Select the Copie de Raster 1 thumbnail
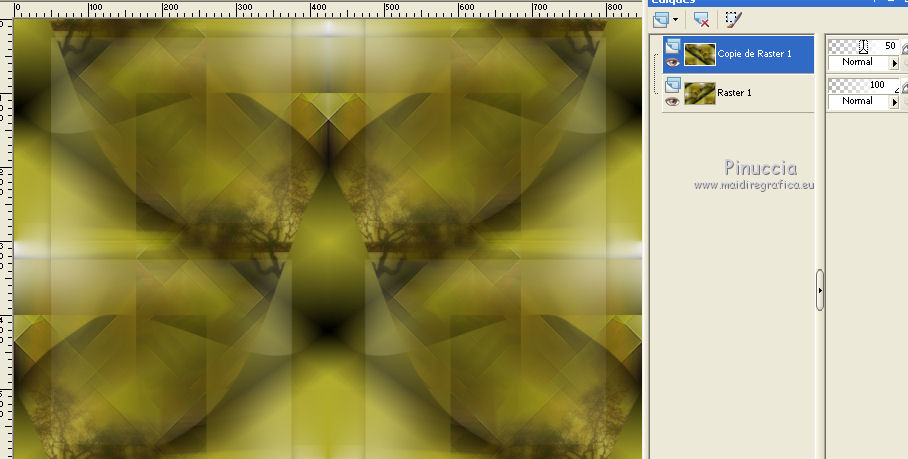 click(700, 54)
